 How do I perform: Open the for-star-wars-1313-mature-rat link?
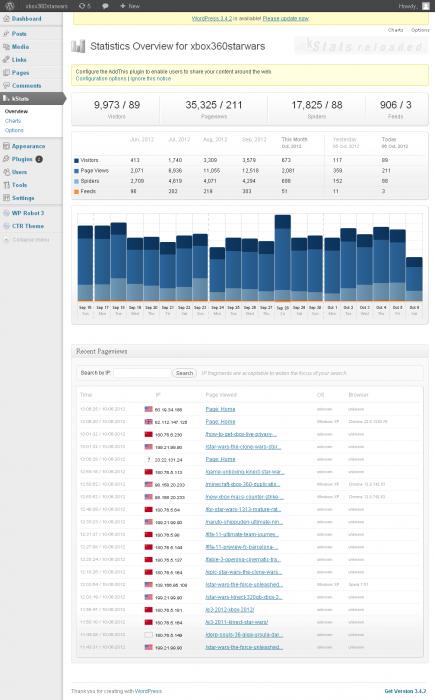click(243, 509)
